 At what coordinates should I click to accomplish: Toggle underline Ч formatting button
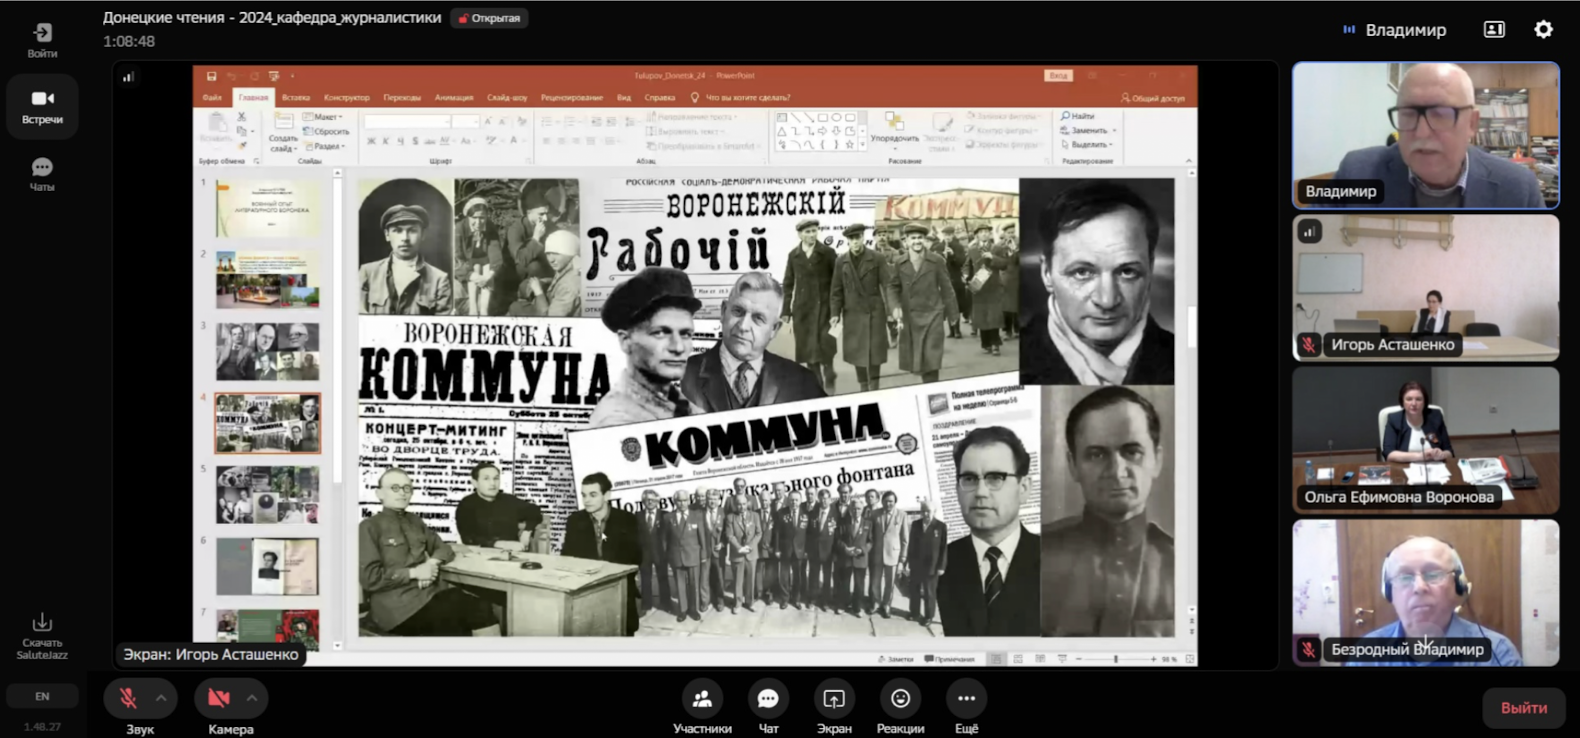401,142
